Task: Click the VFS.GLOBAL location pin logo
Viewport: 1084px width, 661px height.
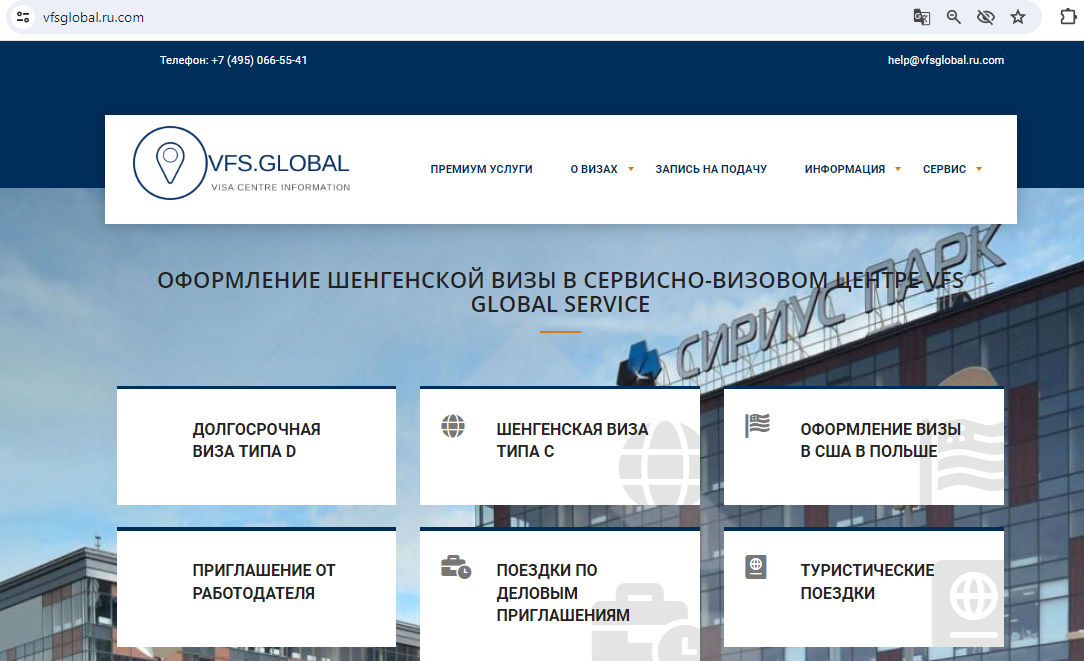Action: (169, 163)
